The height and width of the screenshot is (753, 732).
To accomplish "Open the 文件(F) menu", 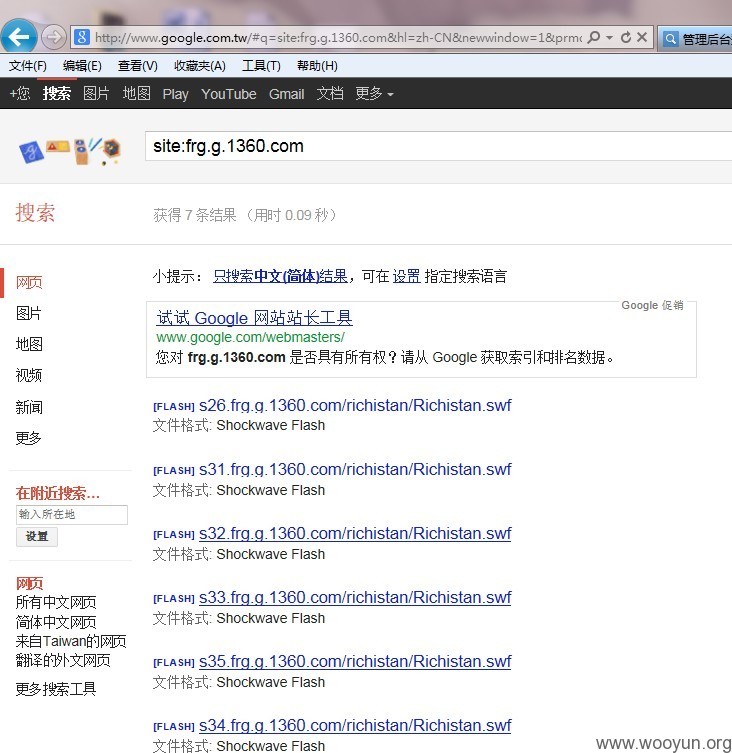I will 27,65.
